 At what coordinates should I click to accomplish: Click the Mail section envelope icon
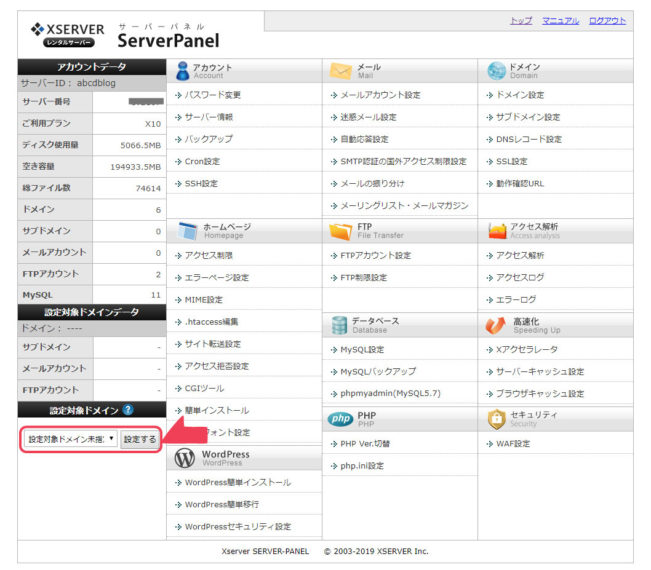pos(340,71)
